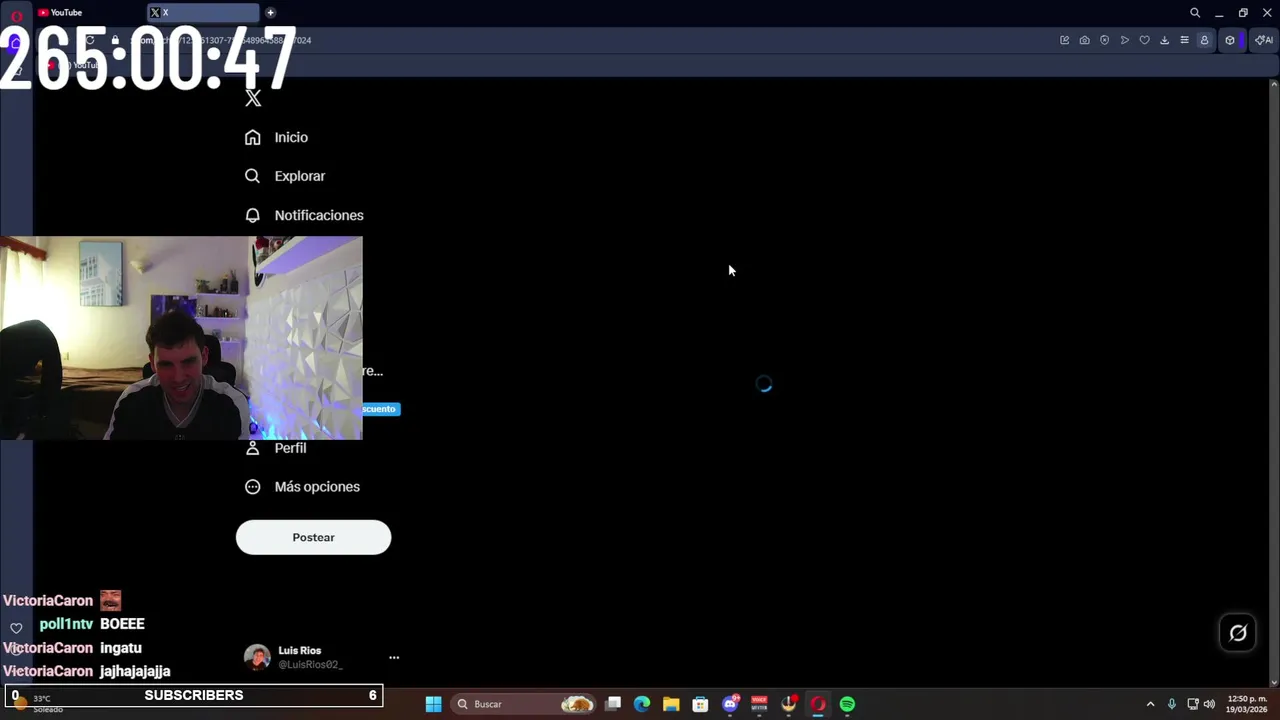Open File Explorer from taskbar
This screenshot has height=720, width=1280.
(x=671, y=704)
